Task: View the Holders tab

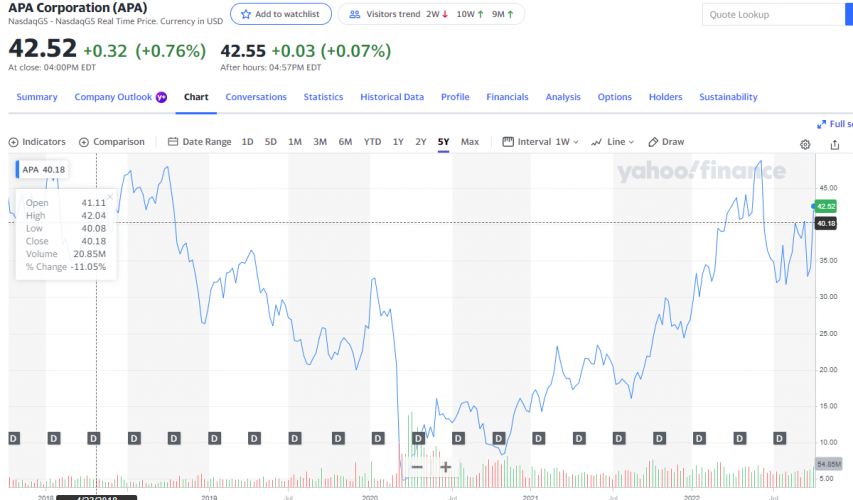Action: tap(665, 97)
